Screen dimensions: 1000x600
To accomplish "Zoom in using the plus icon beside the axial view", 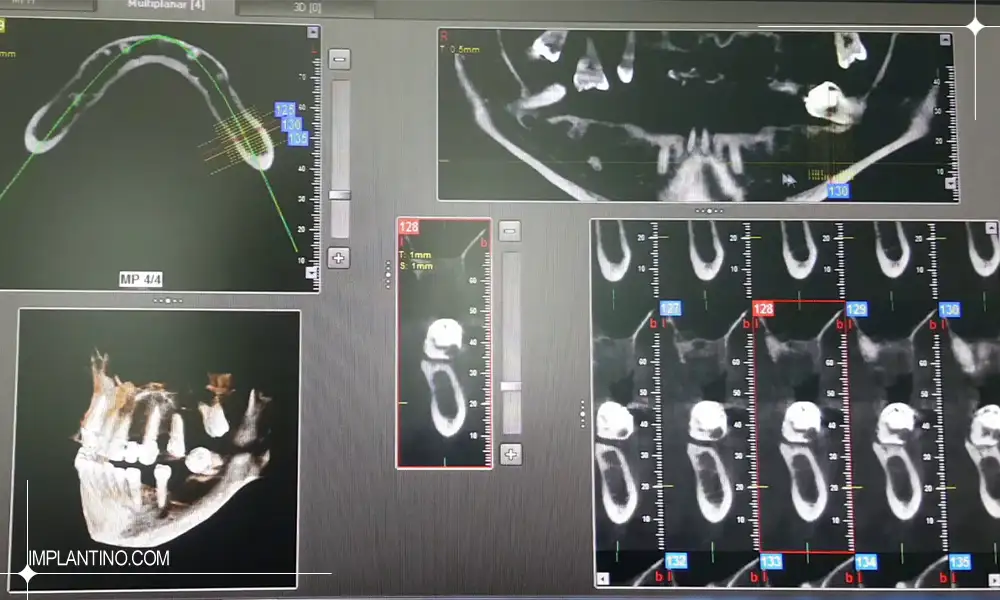I will point(337,257).
